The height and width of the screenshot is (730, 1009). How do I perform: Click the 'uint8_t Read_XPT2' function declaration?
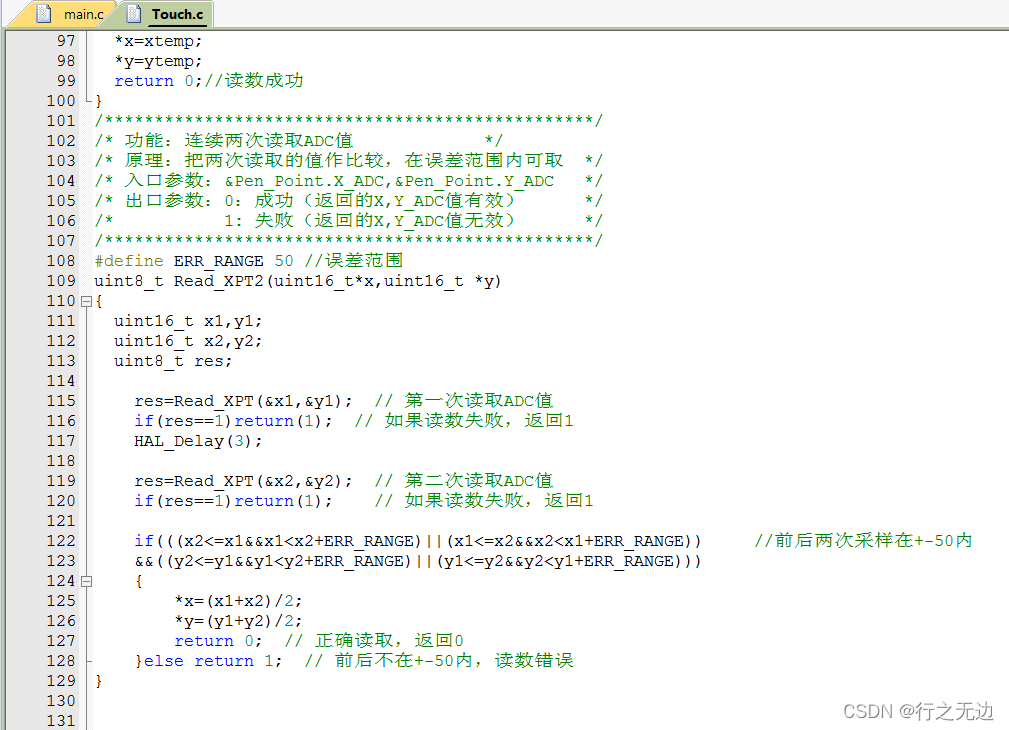[297, 281]
